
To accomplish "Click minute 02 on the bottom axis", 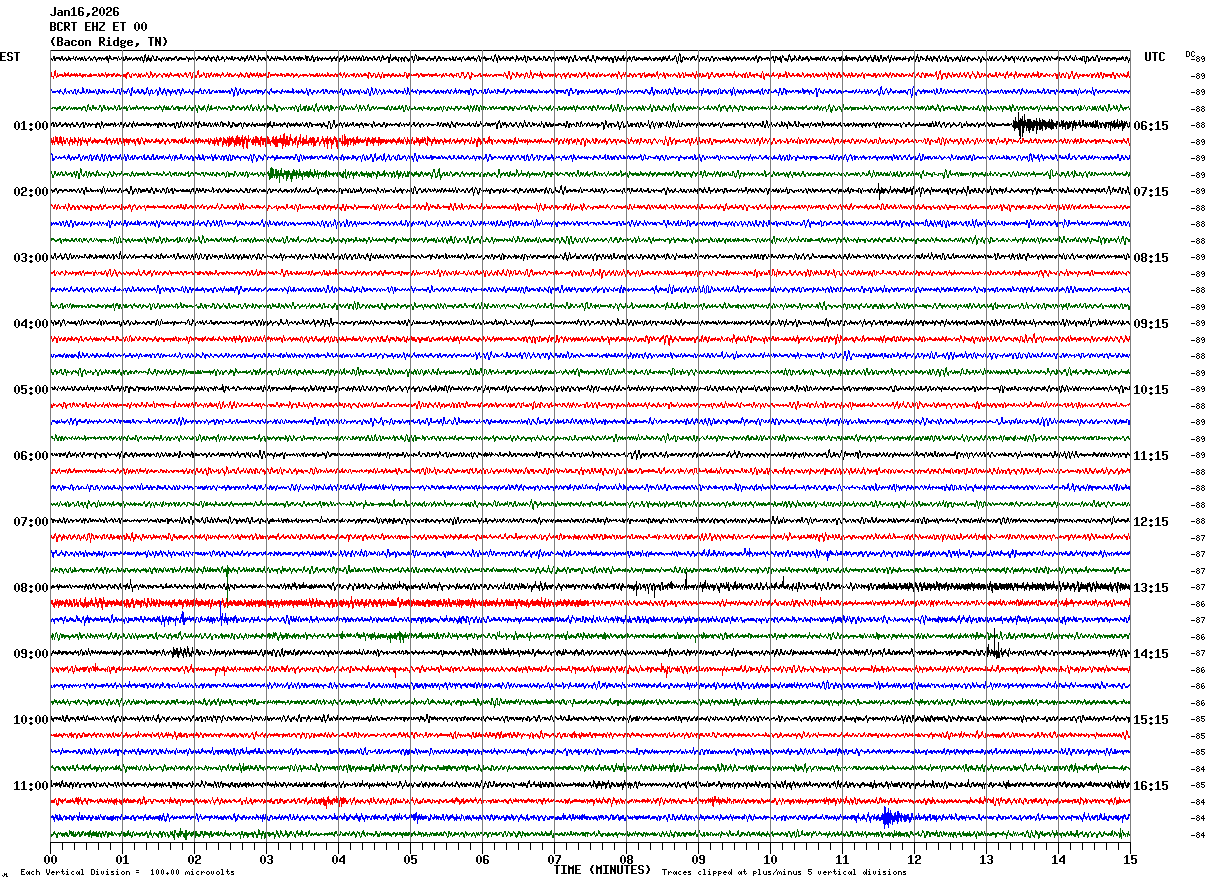I will coord(194,859).
